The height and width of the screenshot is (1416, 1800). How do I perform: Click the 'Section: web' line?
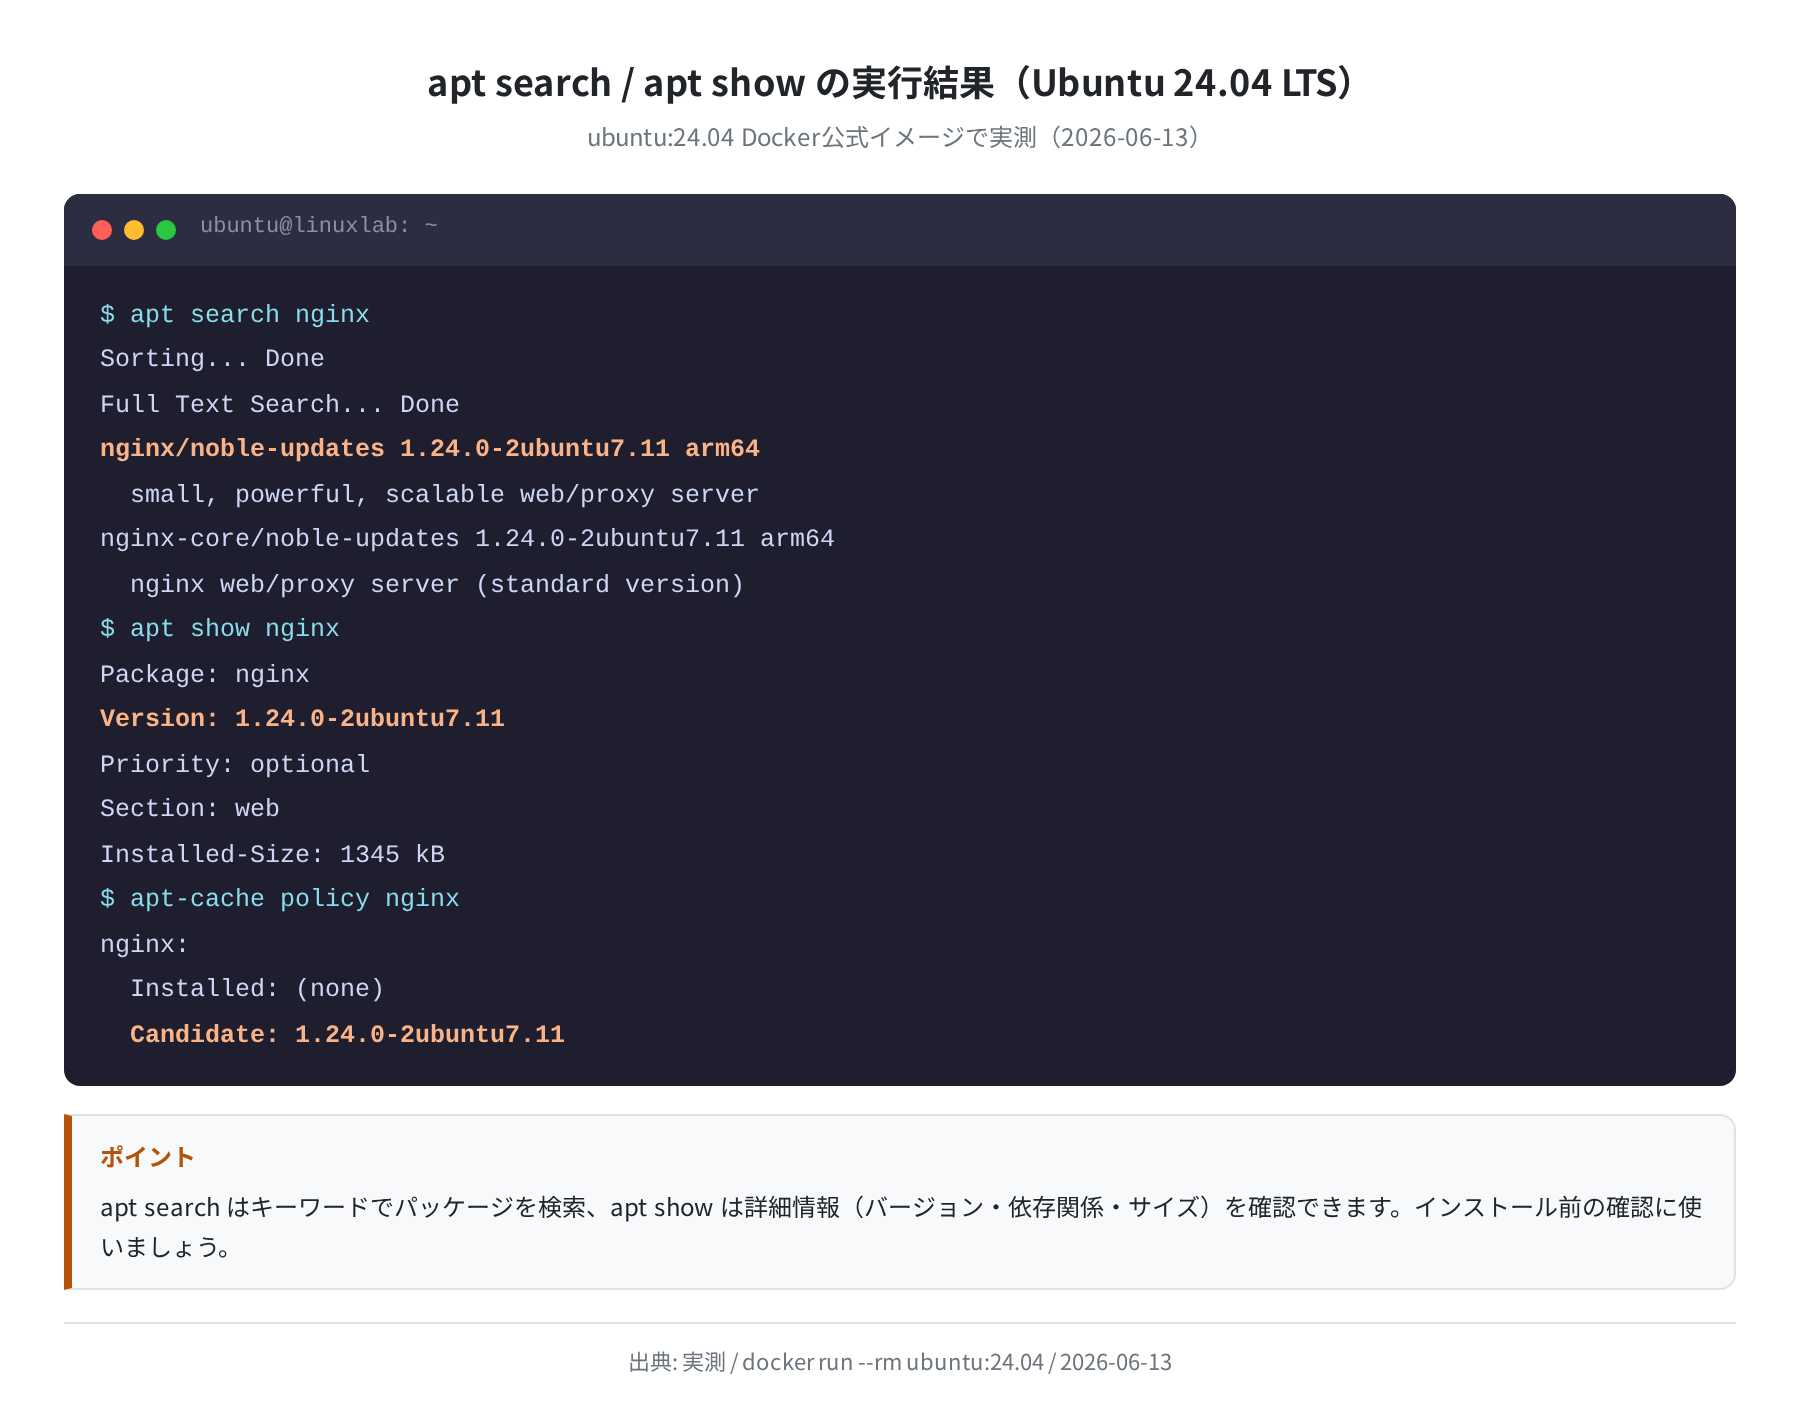pyautogui.click(x=190, y=809)
